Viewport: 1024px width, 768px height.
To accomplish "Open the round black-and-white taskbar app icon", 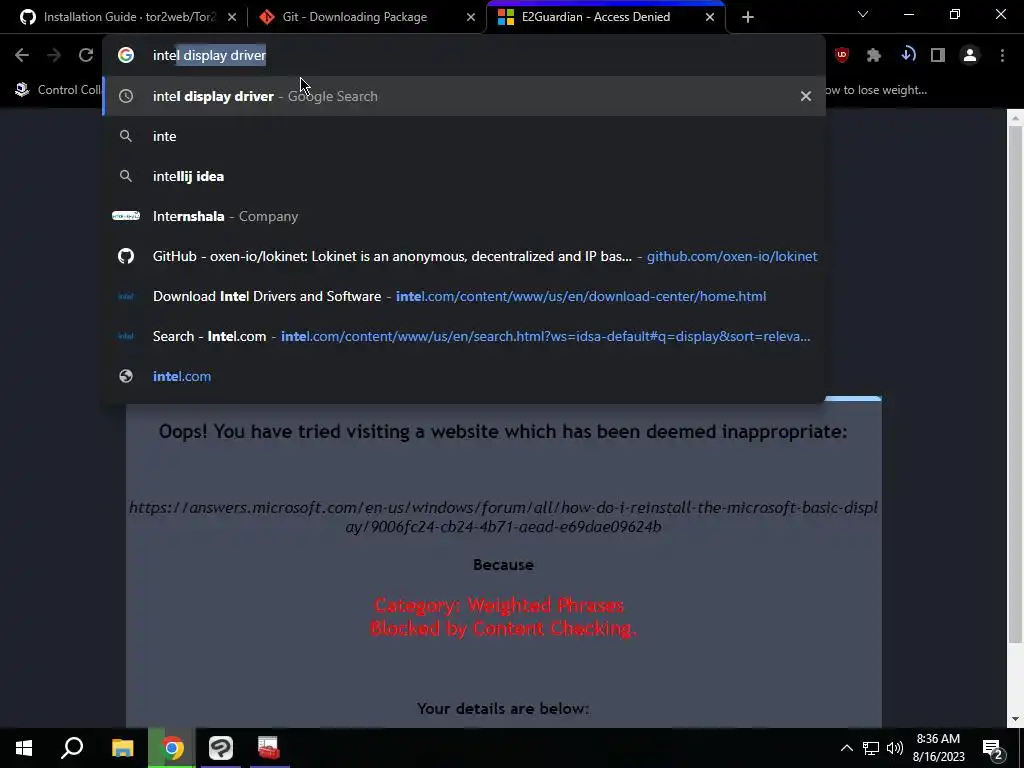I will click(x=221, y=748).
